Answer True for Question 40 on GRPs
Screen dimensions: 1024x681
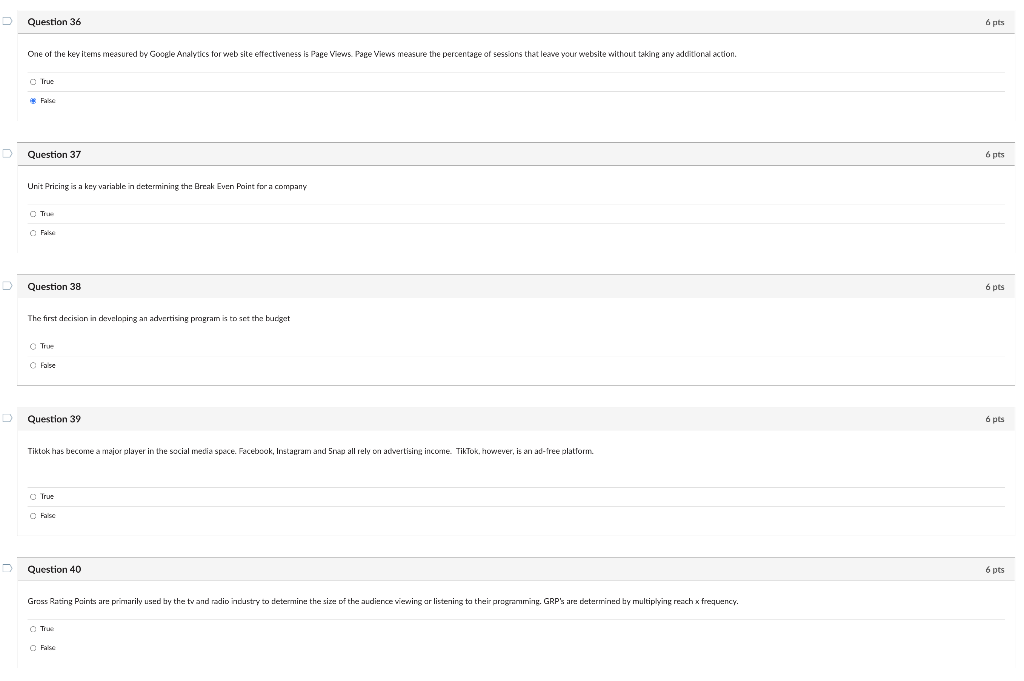(33, 629)
